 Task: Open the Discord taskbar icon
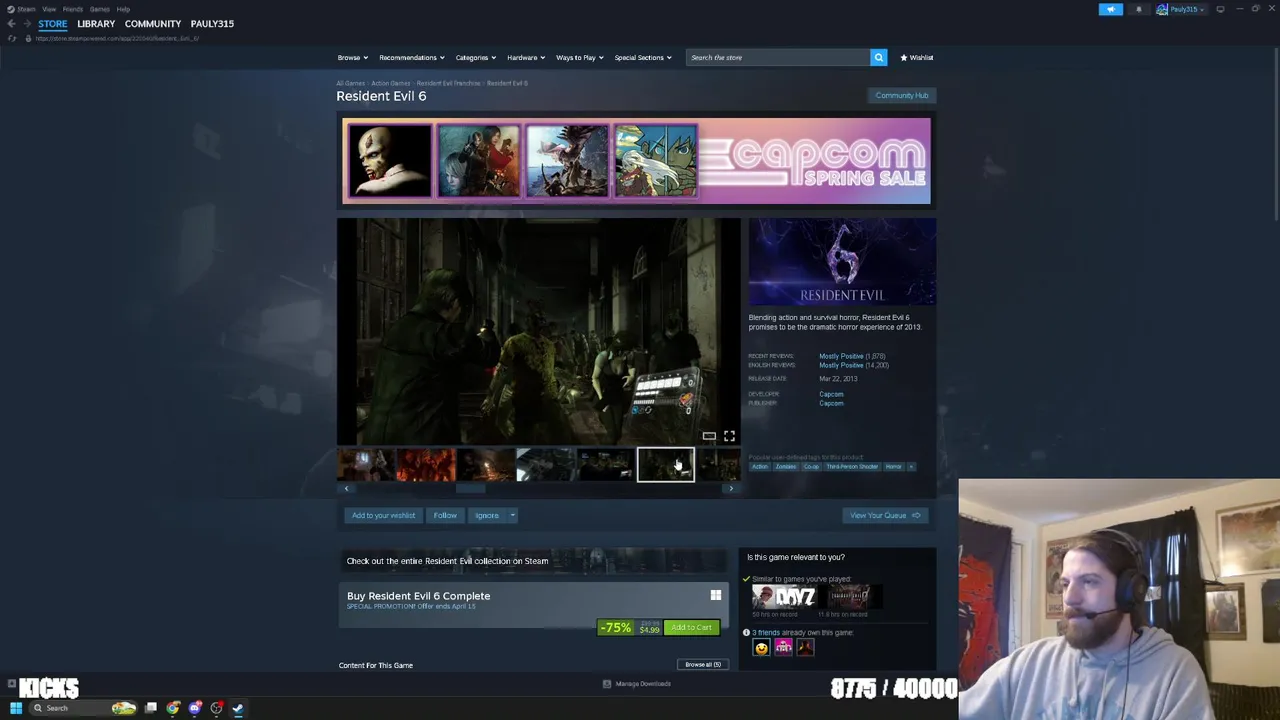point(195,708)
